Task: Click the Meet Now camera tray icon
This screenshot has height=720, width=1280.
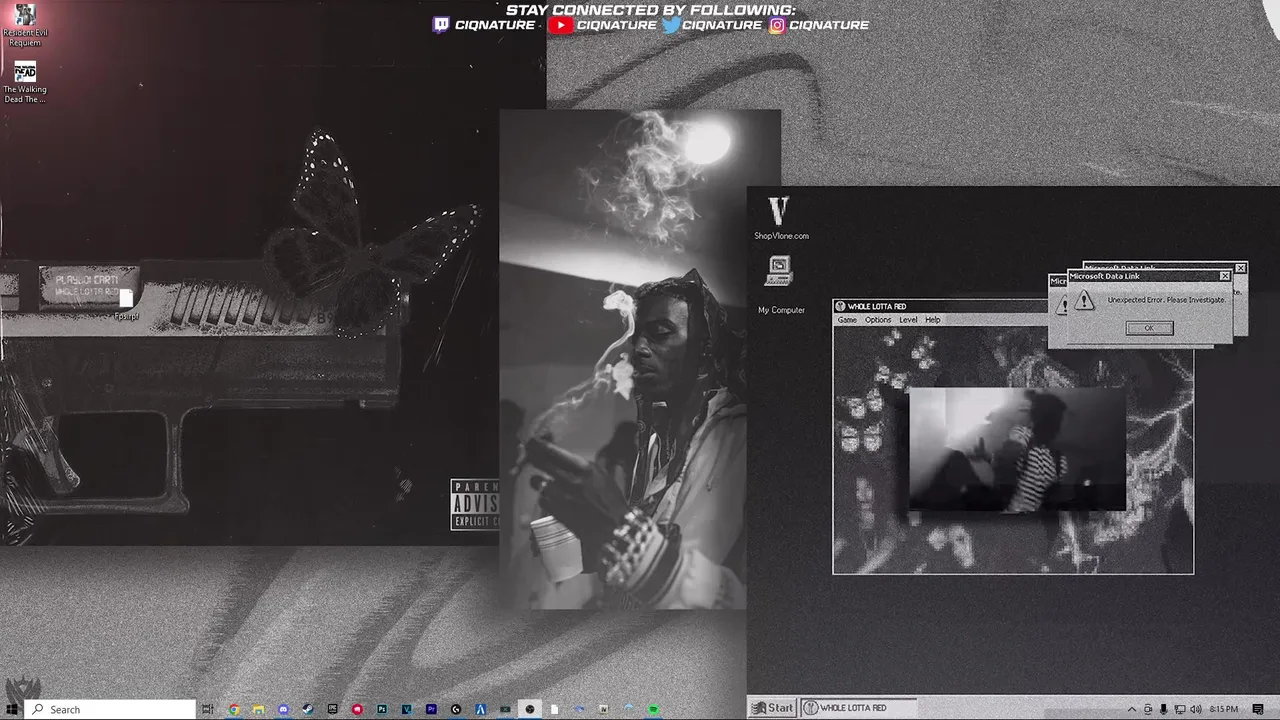Action: pos(1148,709)
